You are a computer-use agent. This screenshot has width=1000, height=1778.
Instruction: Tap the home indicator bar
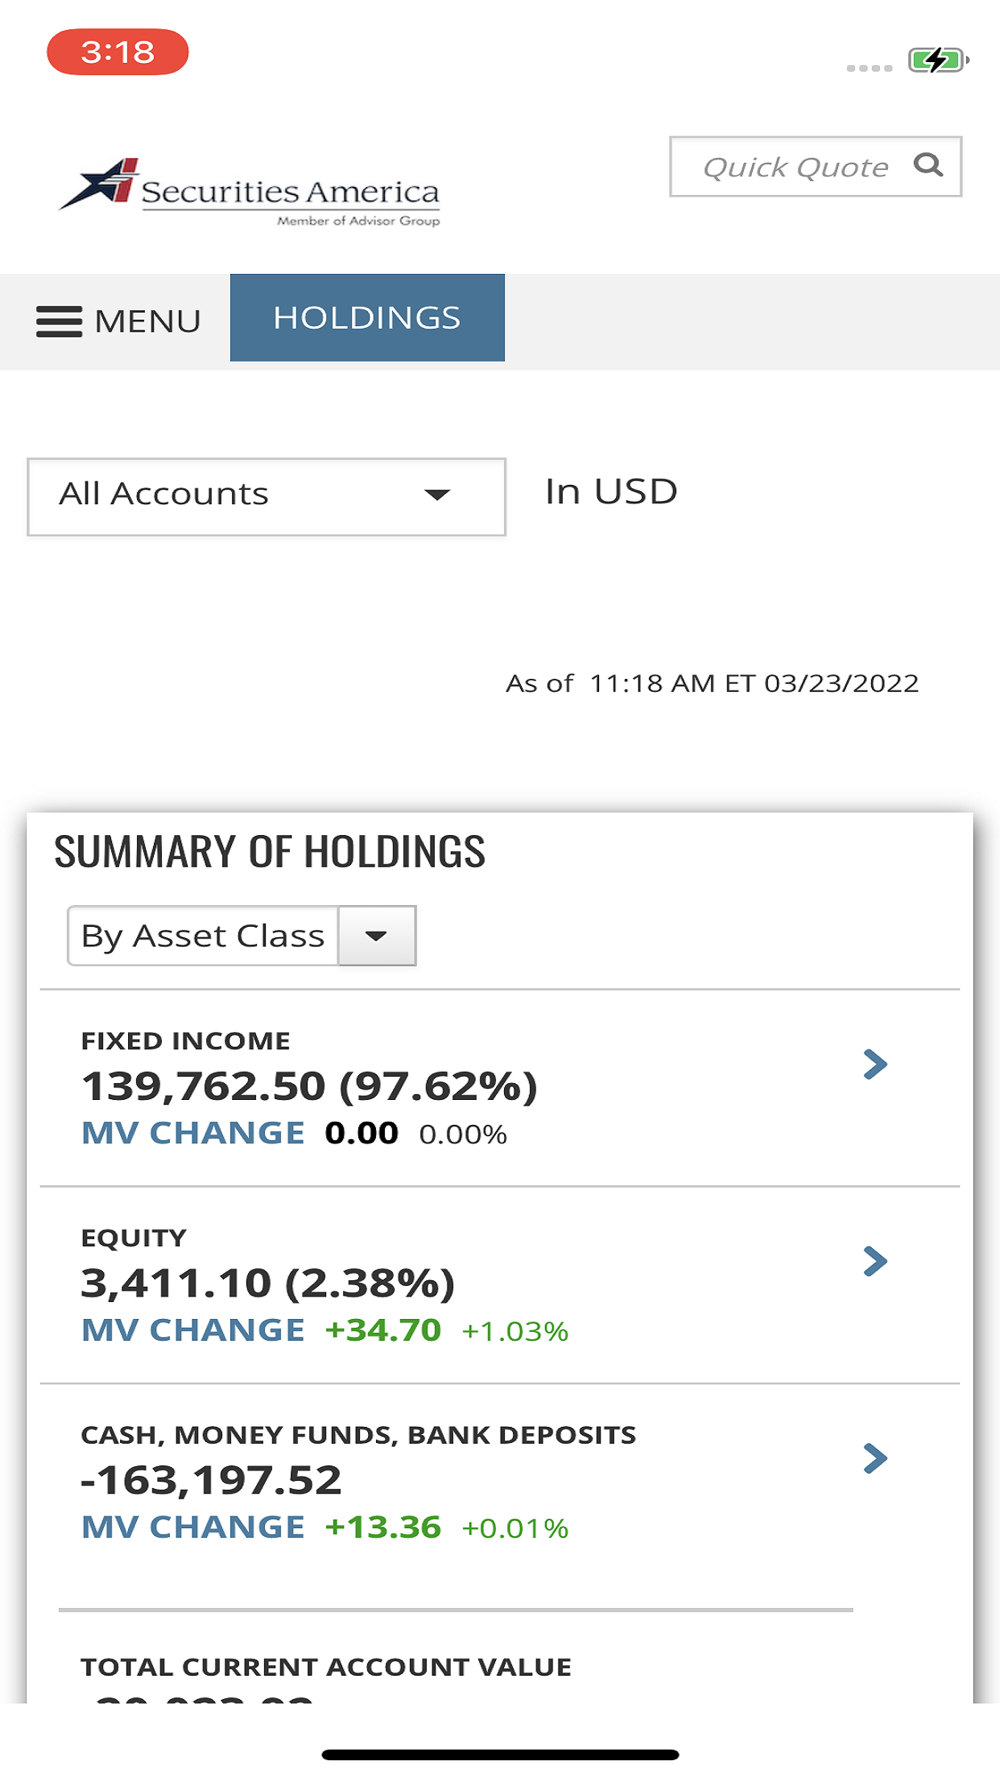point(500,1754)
